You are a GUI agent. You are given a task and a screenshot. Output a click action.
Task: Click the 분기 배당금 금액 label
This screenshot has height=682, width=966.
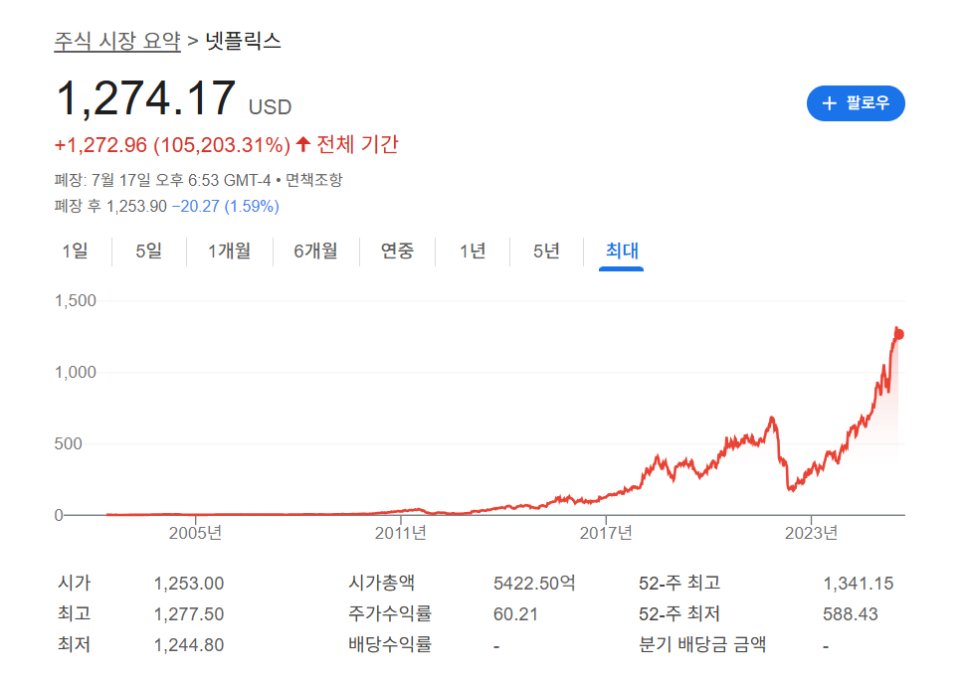tap(702, 644)
